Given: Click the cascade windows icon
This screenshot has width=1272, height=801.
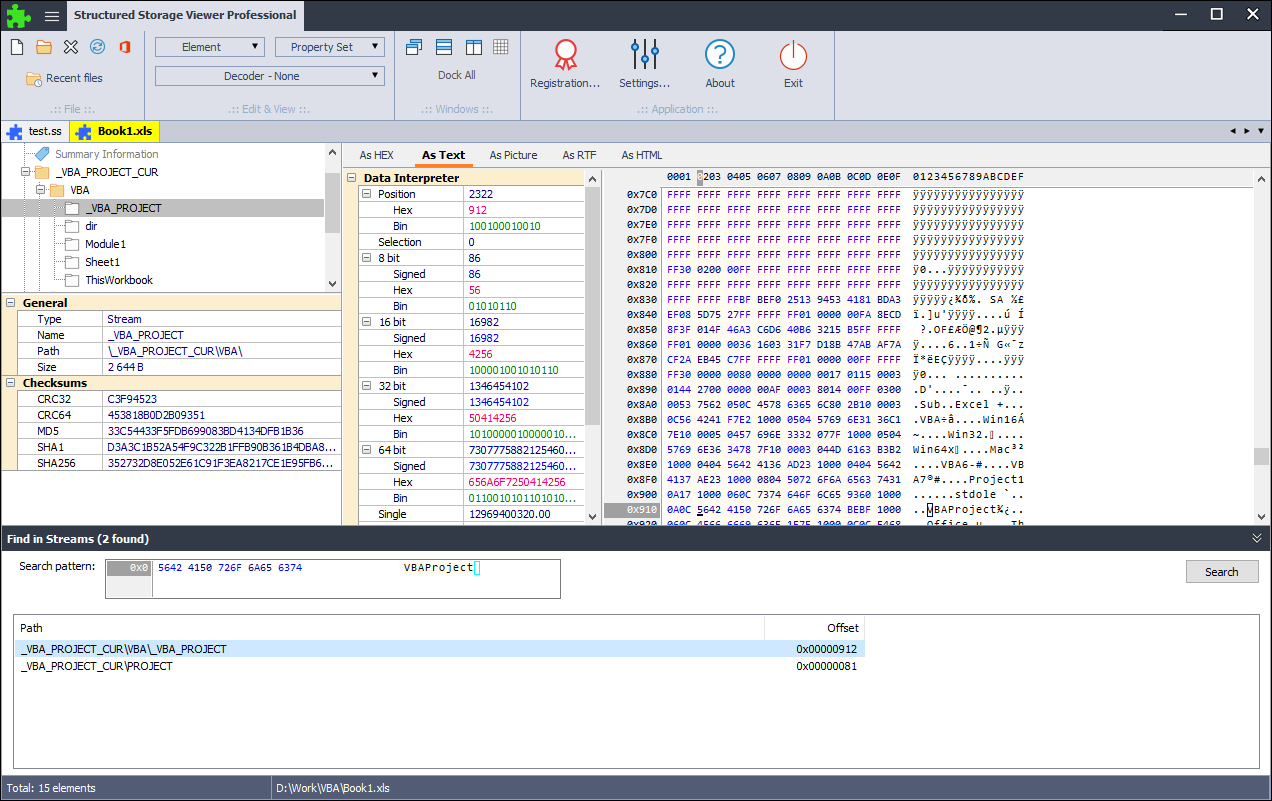Looking at the screenshot, I should (415, 47).
